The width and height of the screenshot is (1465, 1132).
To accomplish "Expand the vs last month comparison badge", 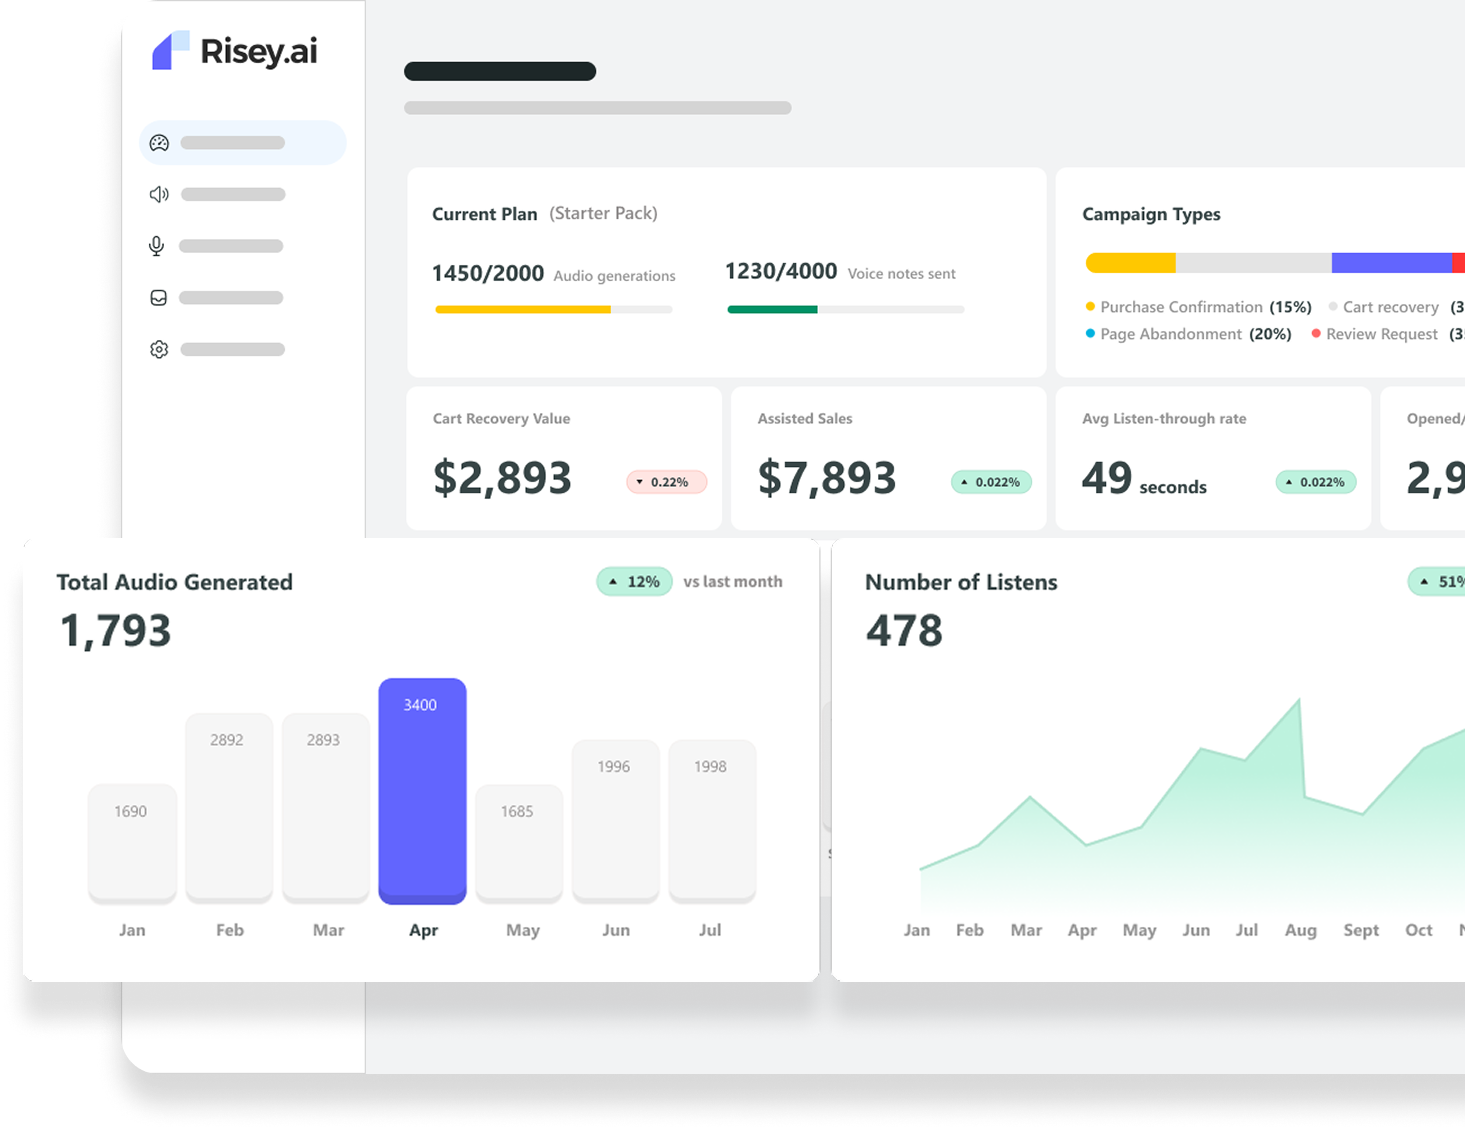I will click(x=733, y=581).
